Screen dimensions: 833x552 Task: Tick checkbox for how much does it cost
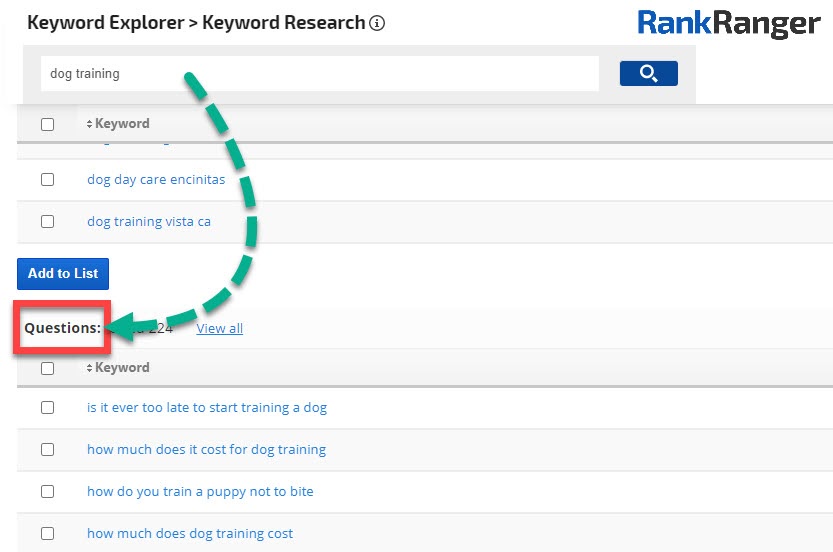point(47,450)
